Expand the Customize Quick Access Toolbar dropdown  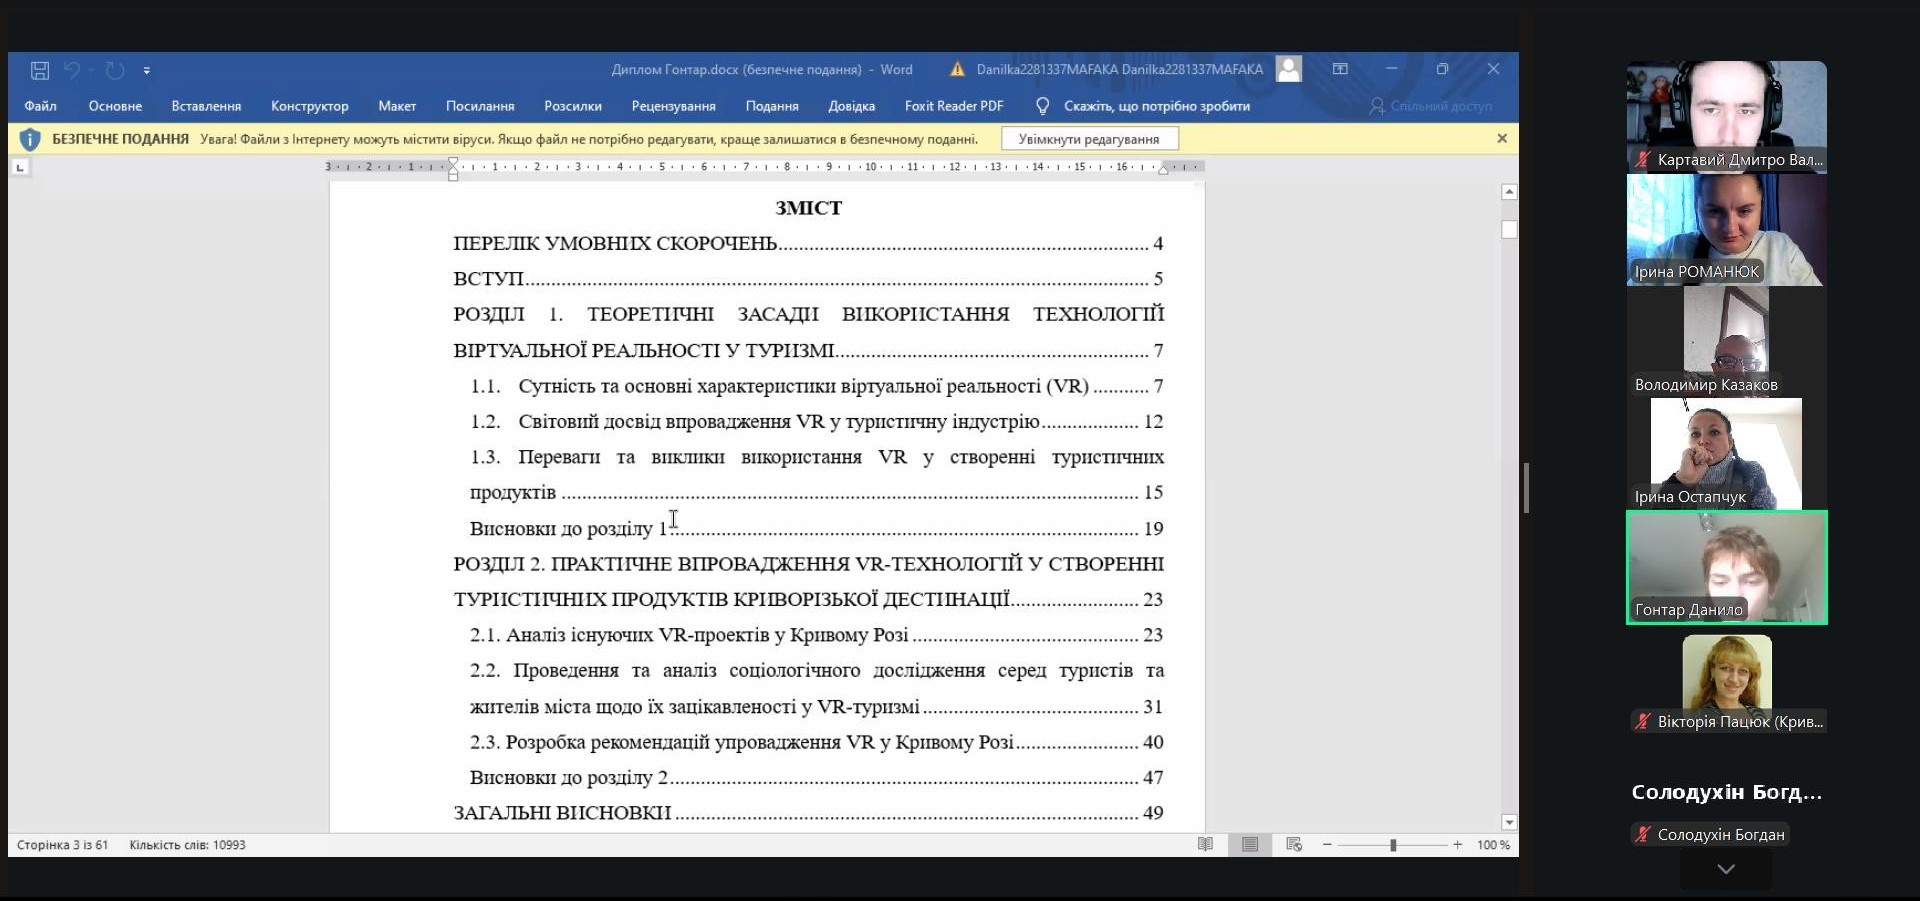click(147, 71)
